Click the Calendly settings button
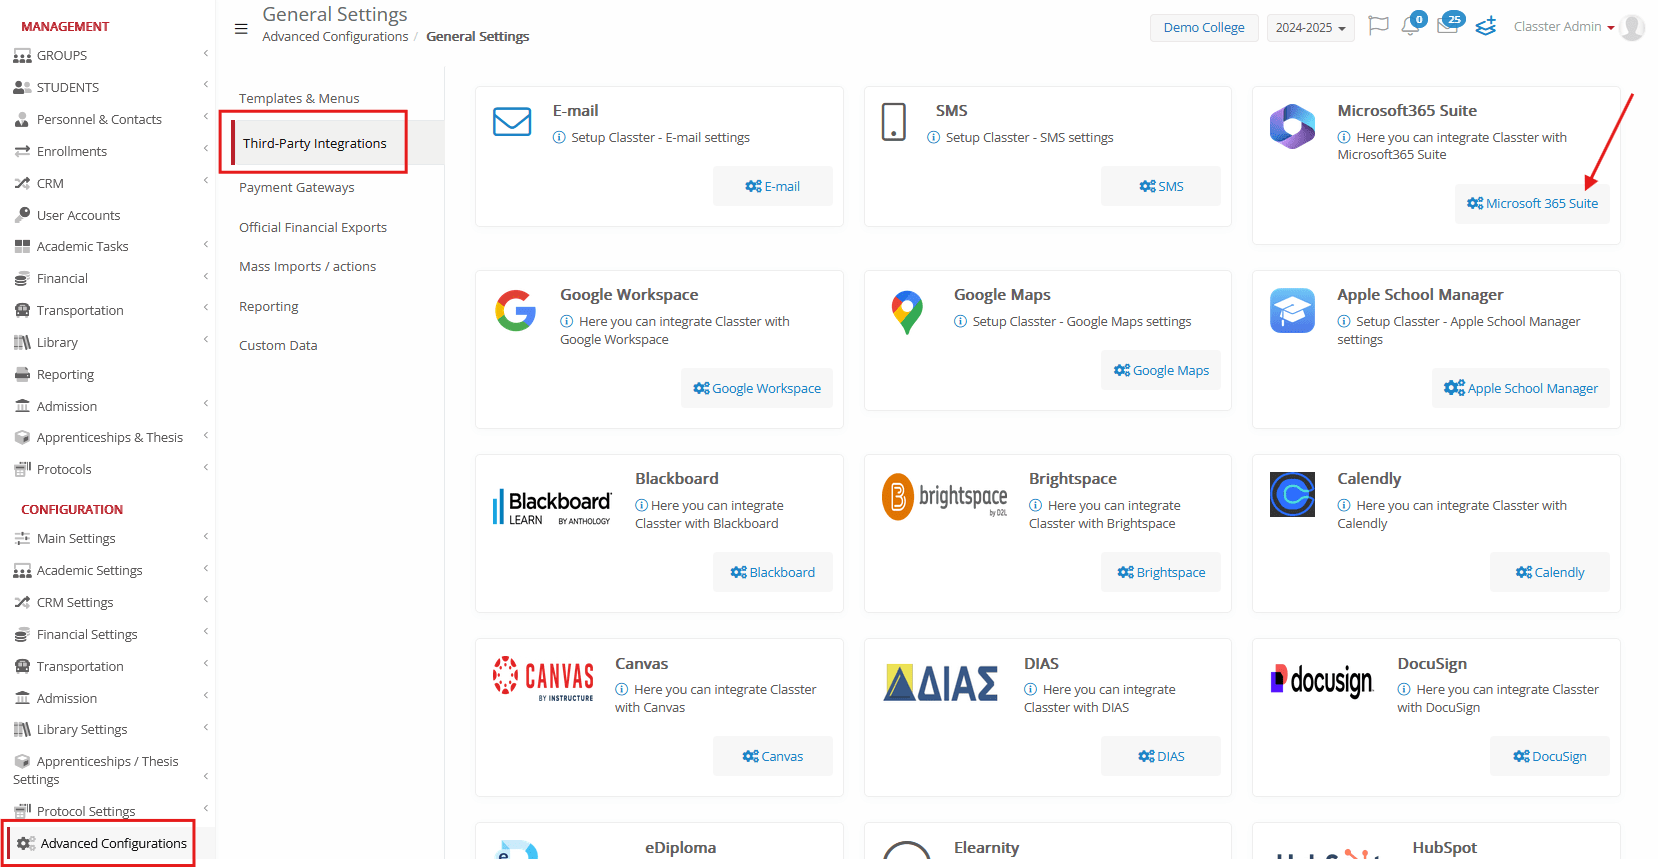 tap(1549, 572)
